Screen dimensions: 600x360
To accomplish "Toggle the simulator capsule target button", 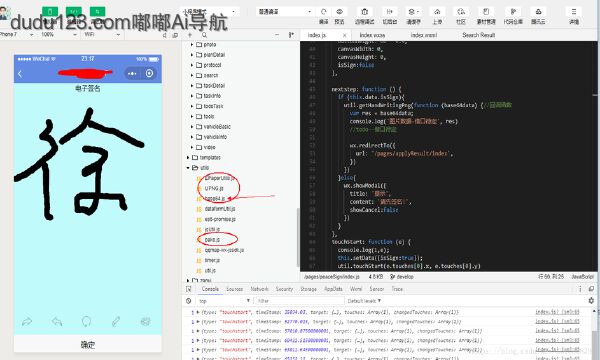I will coord(149,73).
